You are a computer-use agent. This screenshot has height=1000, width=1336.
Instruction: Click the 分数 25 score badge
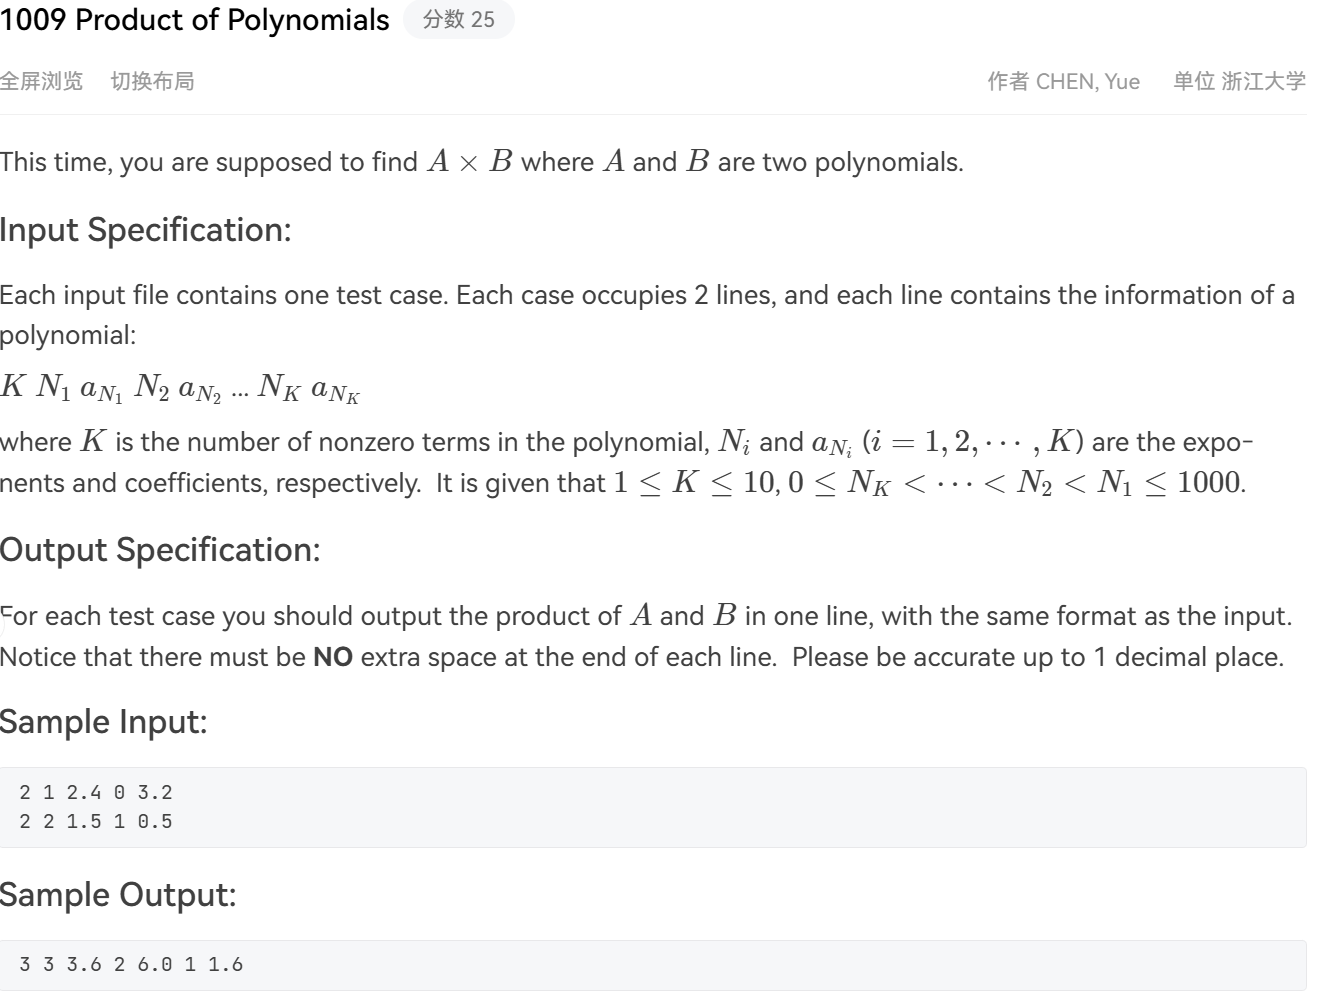459,19
